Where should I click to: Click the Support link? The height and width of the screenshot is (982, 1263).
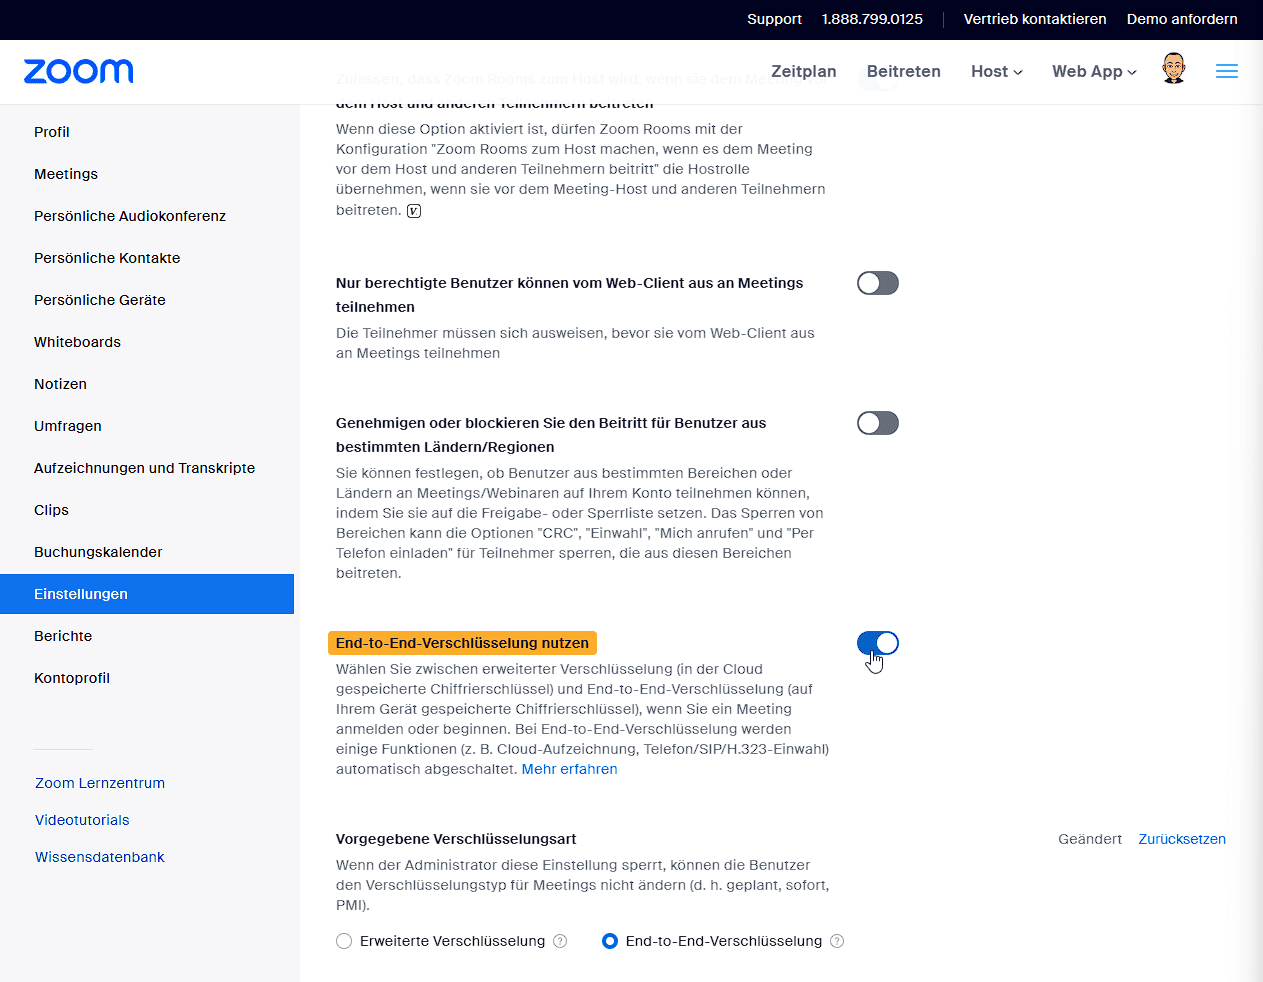click(774, 19)
